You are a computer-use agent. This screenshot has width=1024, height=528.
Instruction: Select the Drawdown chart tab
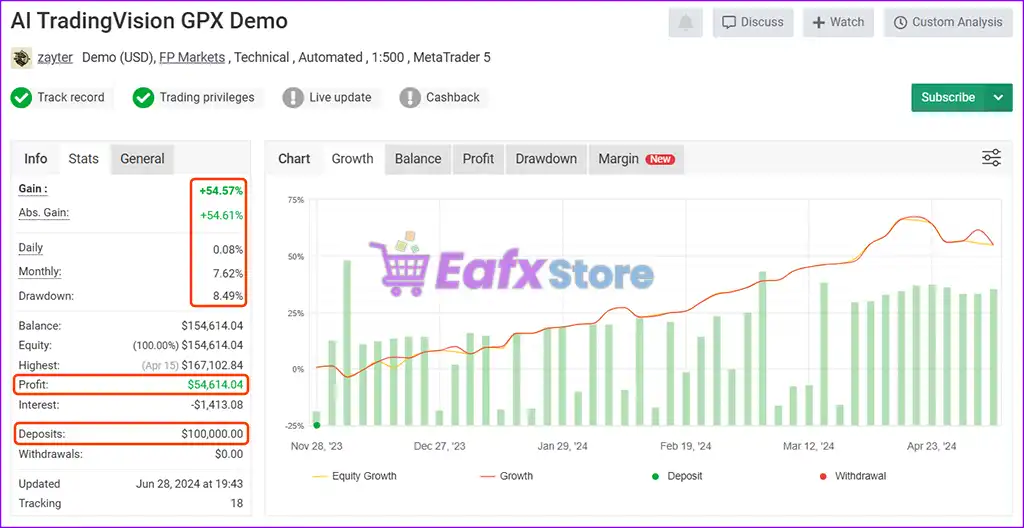[x=546, y=159]
